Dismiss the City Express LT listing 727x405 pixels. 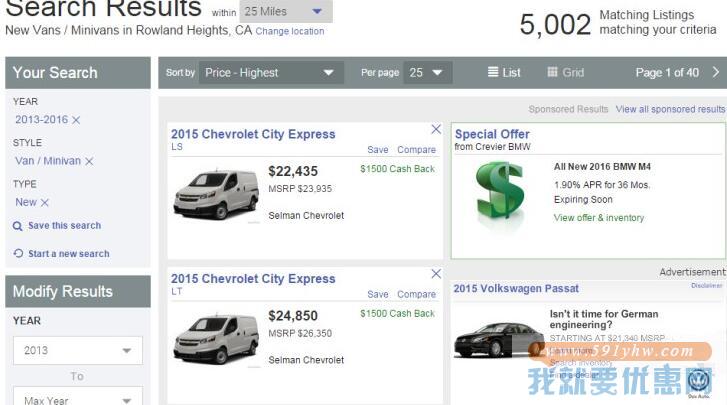(x=436, y=274)
